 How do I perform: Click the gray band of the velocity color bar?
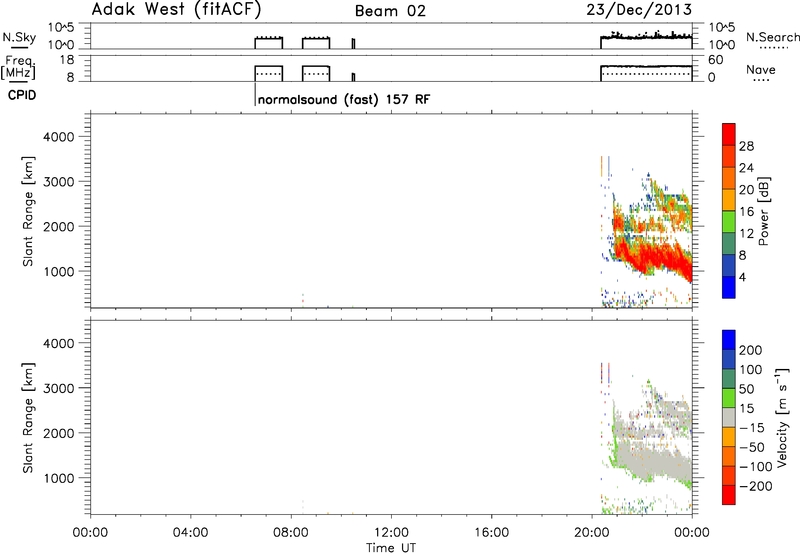[729, 417]
